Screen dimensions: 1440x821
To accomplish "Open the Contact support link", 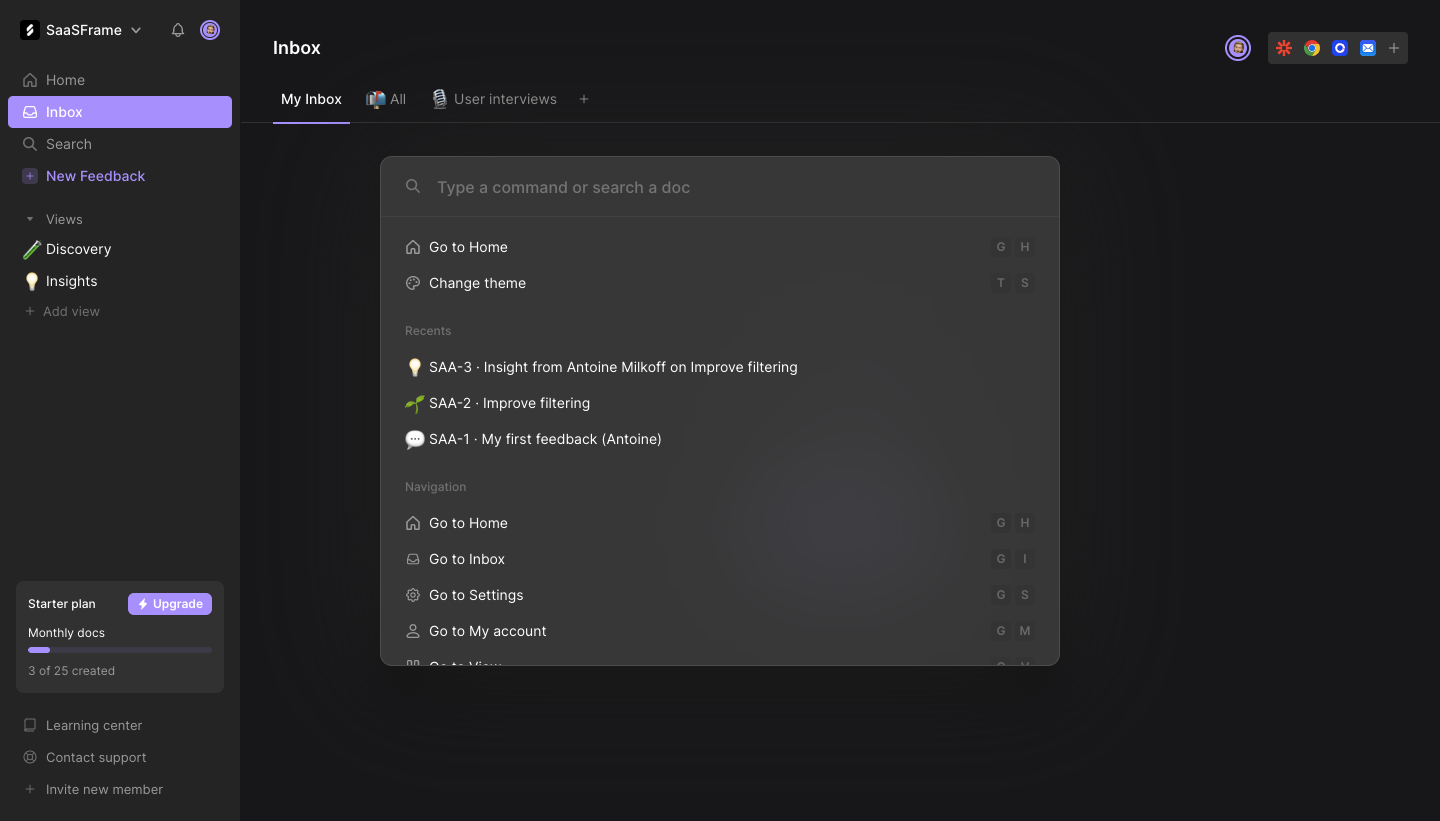I will pyautogui.click(x=85, y=757).
